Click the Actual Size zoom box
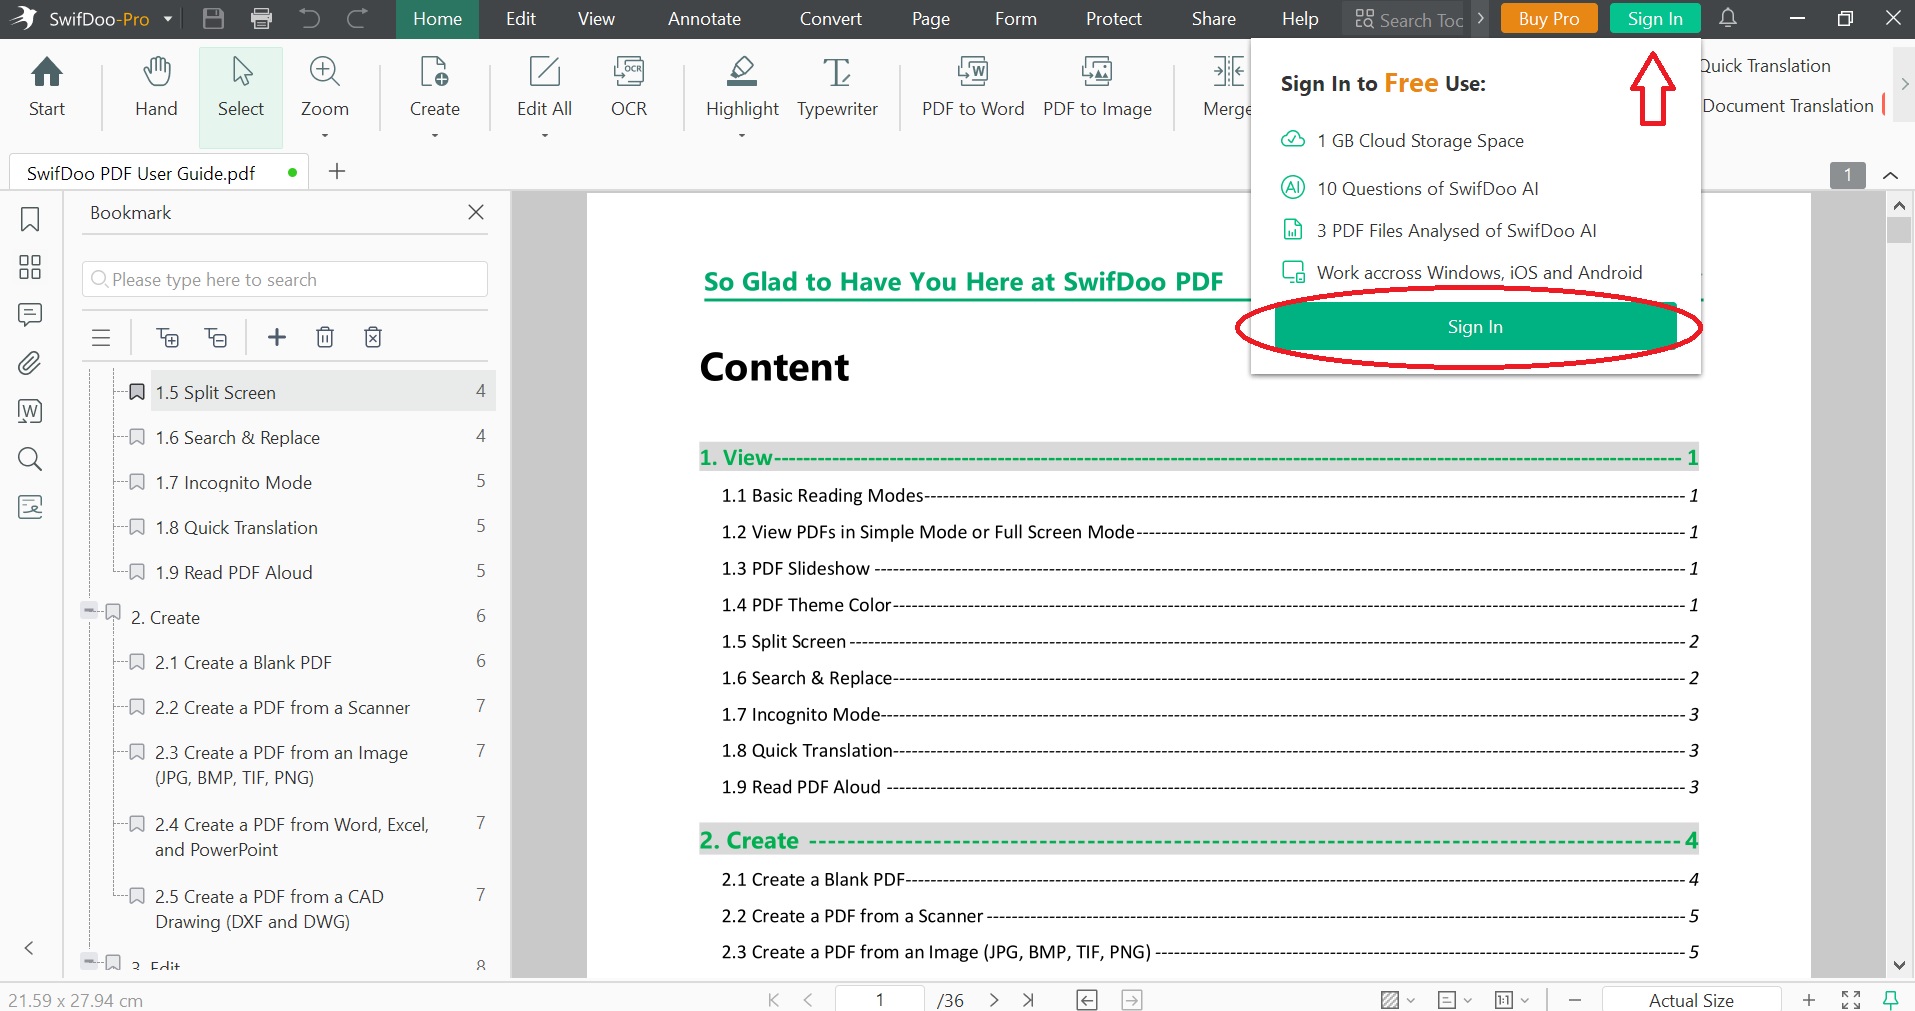The height and width of the screenshot is (1011, 1915). (x=1691, y=1000)
